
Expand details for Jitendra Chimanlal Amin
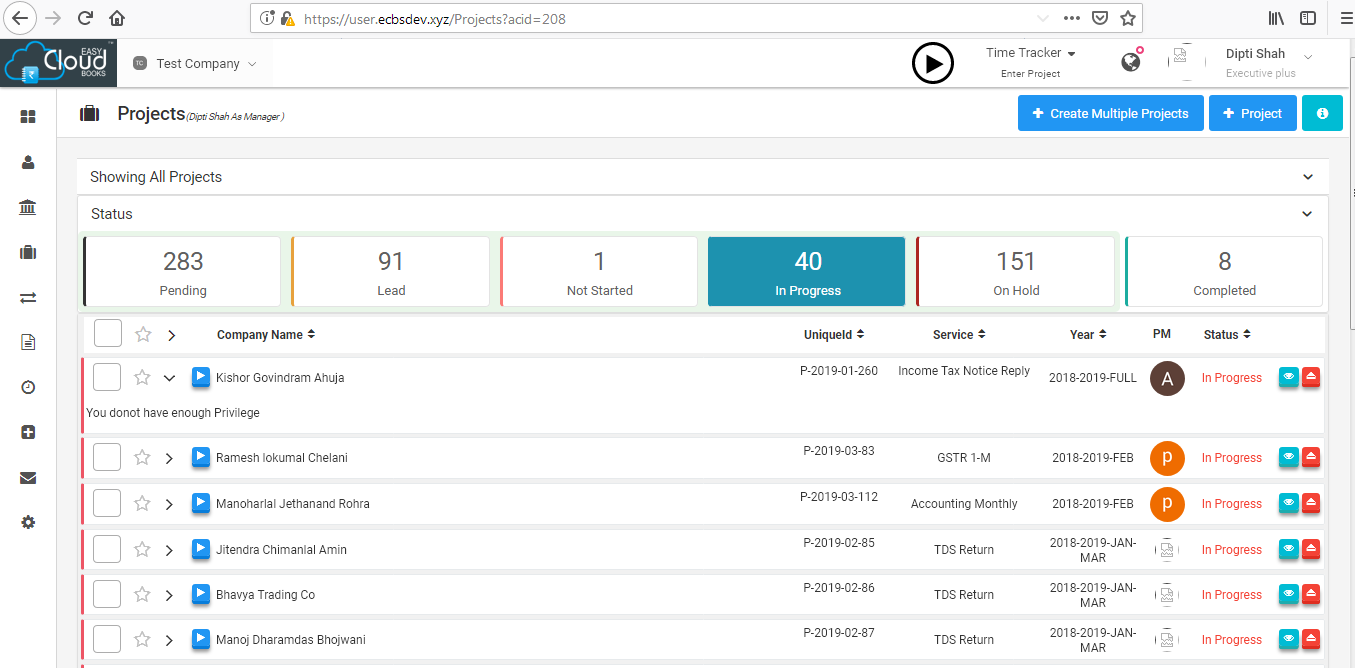coord(169,548)
